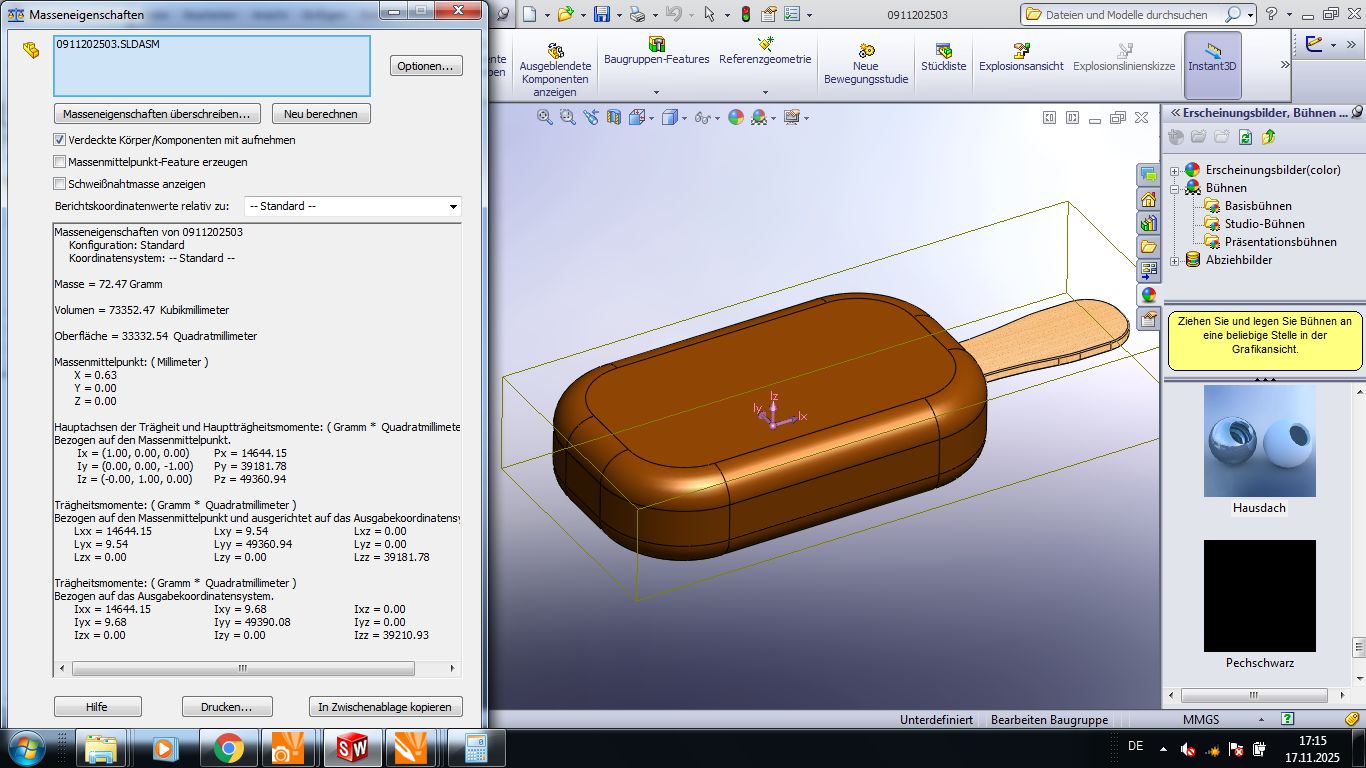The width and height of the screenshot is (1366, 768).
Task: Create a new document with the New icon
Action: pos(529,14)
